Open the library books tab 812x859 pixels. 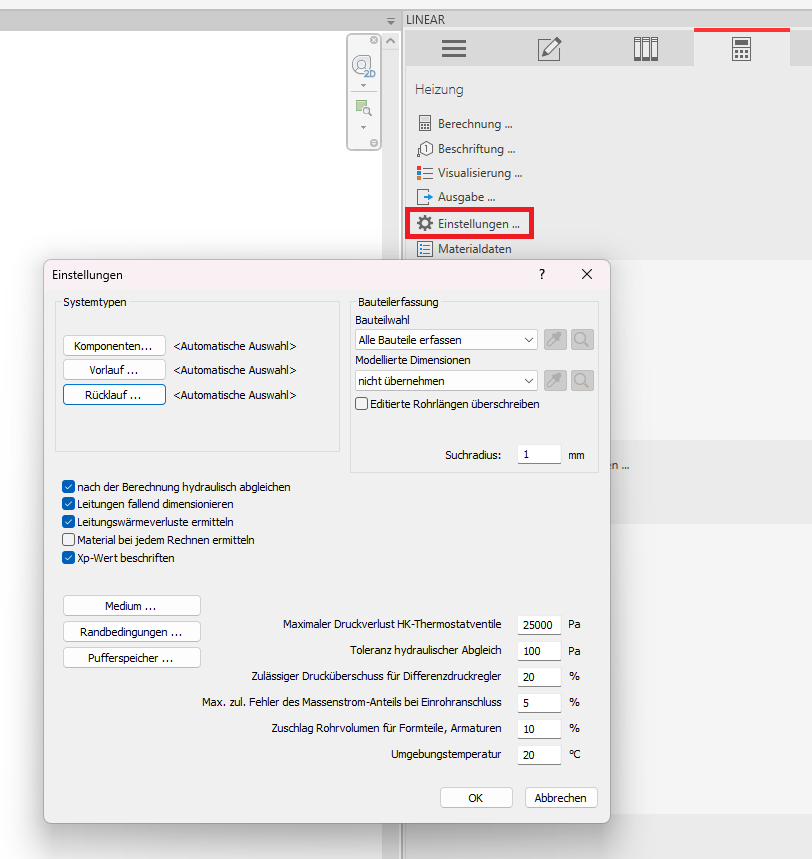click(x=646, y=49)
